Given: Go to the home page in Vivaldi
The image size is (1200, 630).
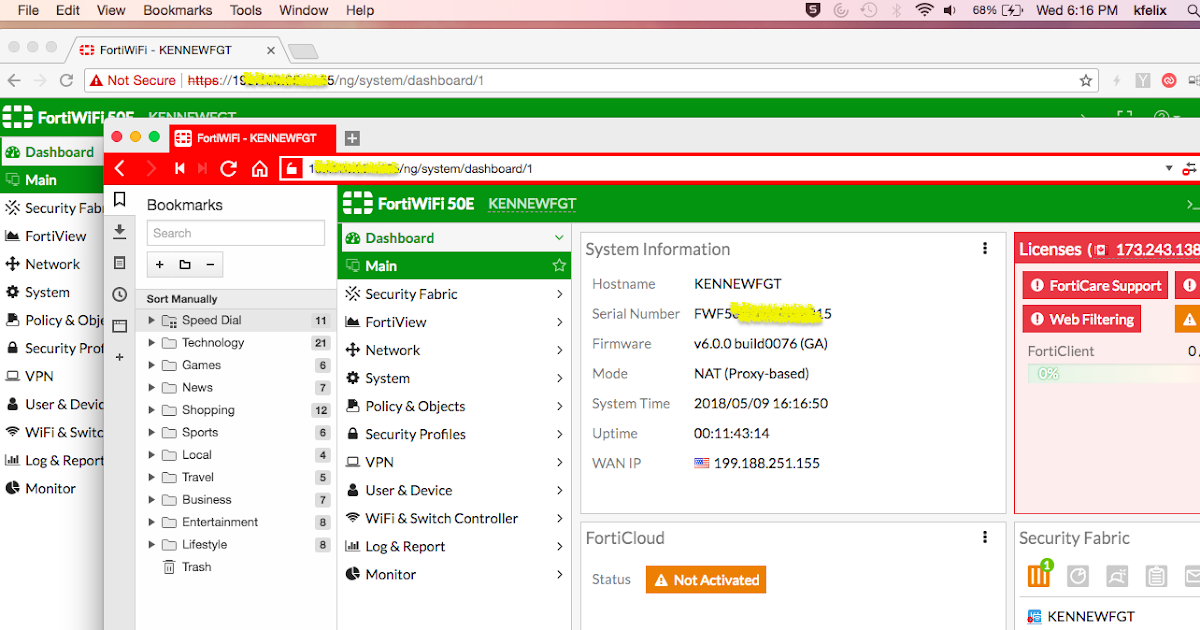Looking at the screenshot, I should 259,169.
